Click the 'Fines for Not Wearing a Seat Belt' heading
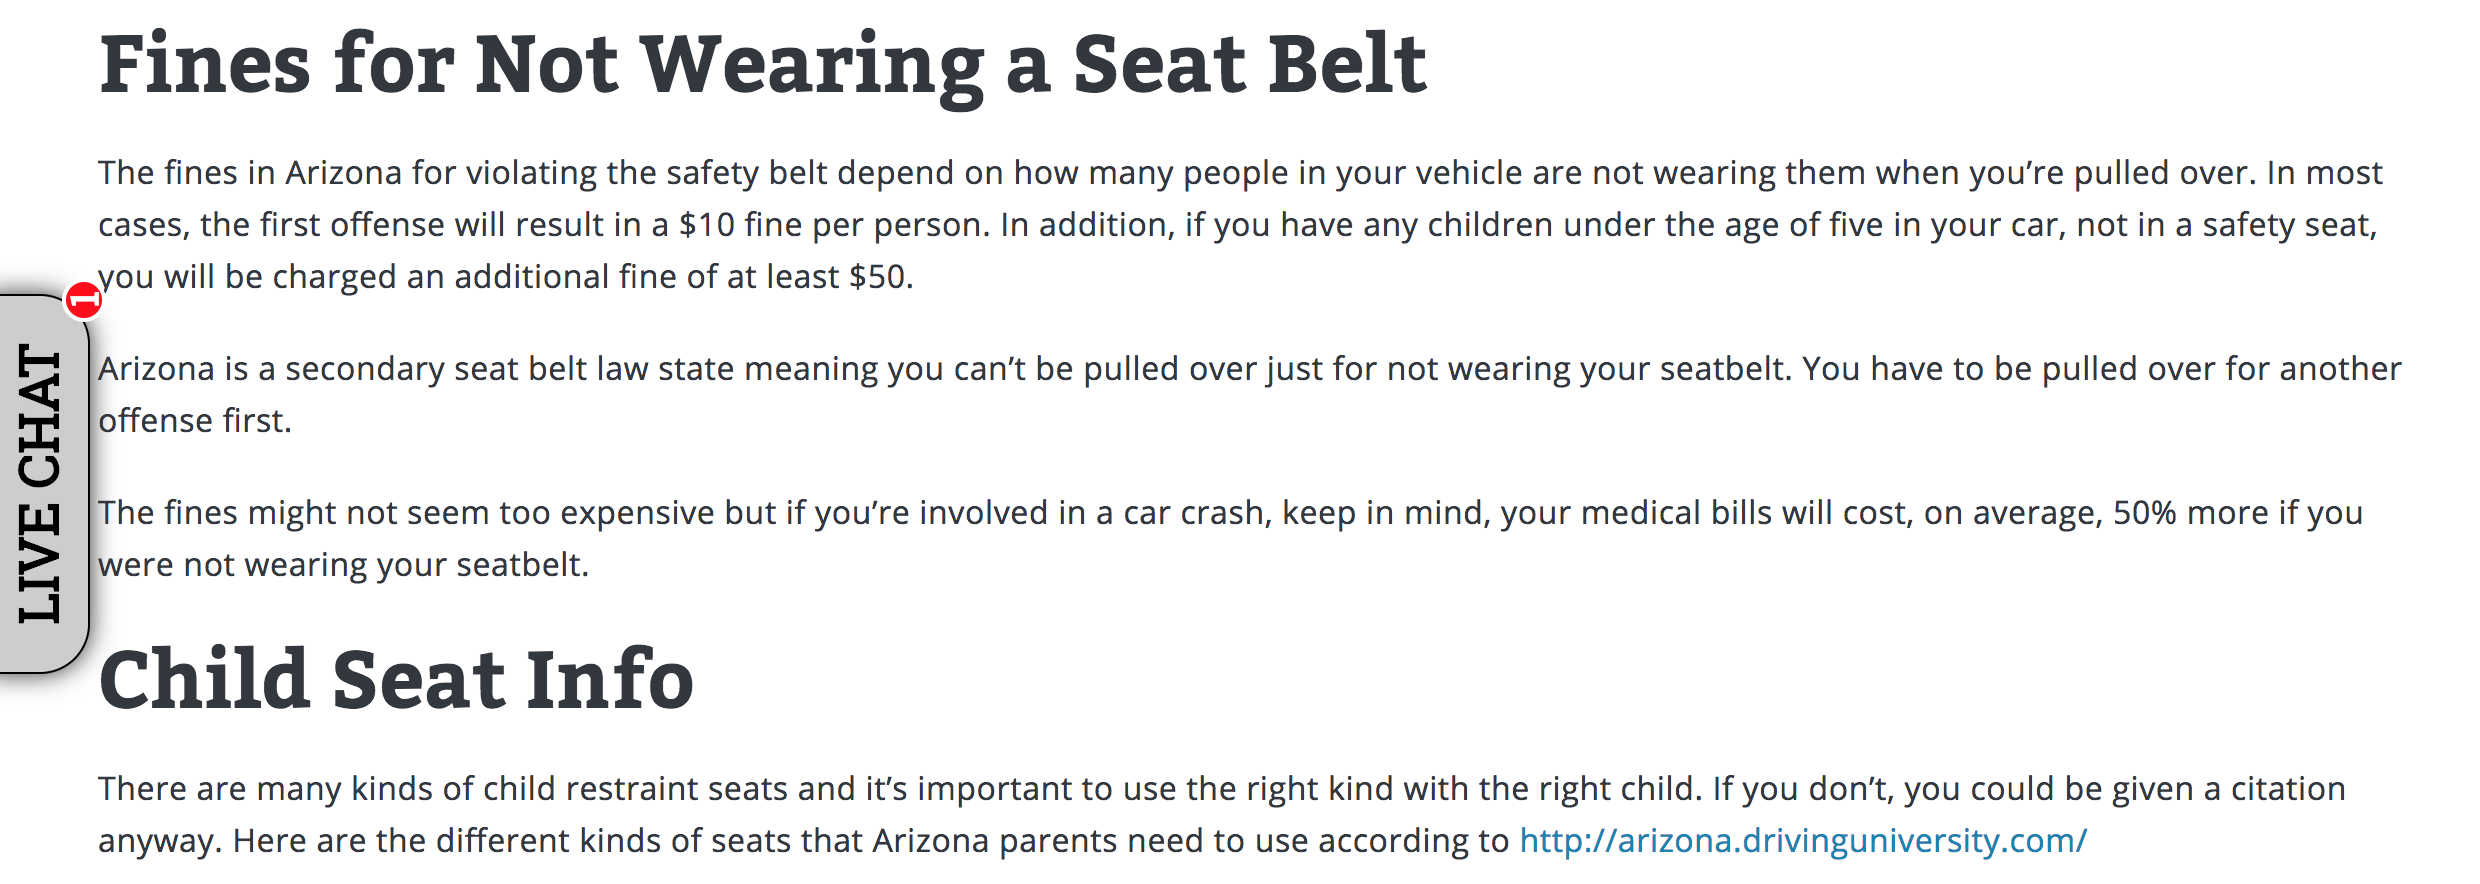2480x884 pixels. pos(763,66)
